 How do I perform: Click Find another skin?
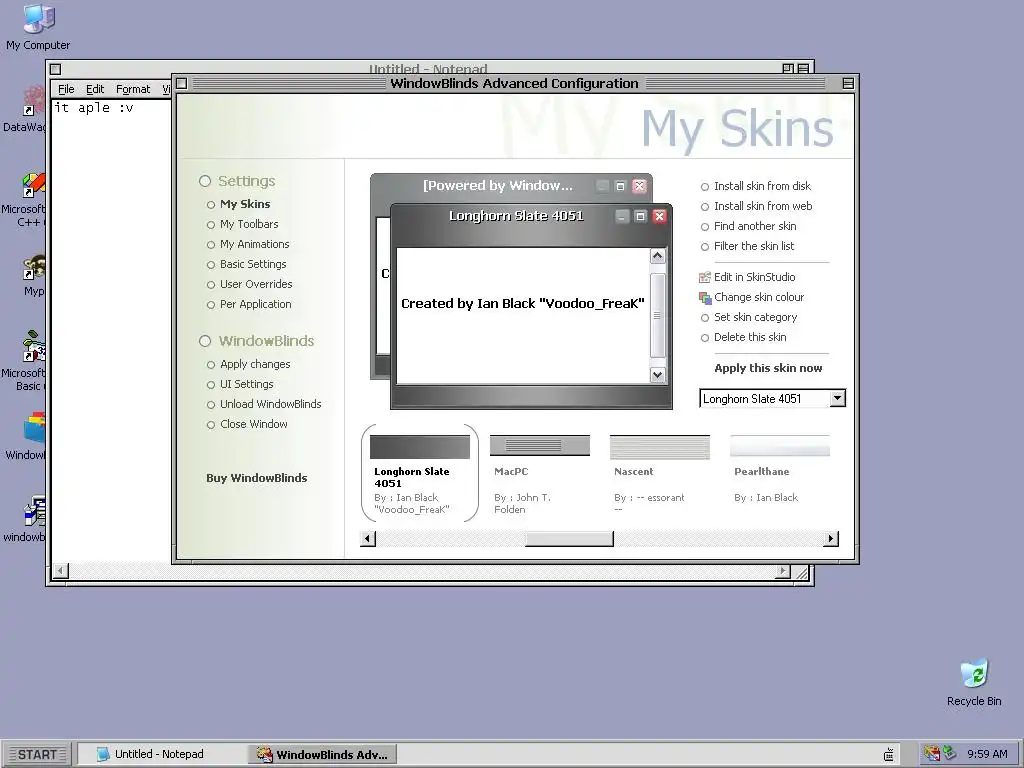(x=748, y=227)
